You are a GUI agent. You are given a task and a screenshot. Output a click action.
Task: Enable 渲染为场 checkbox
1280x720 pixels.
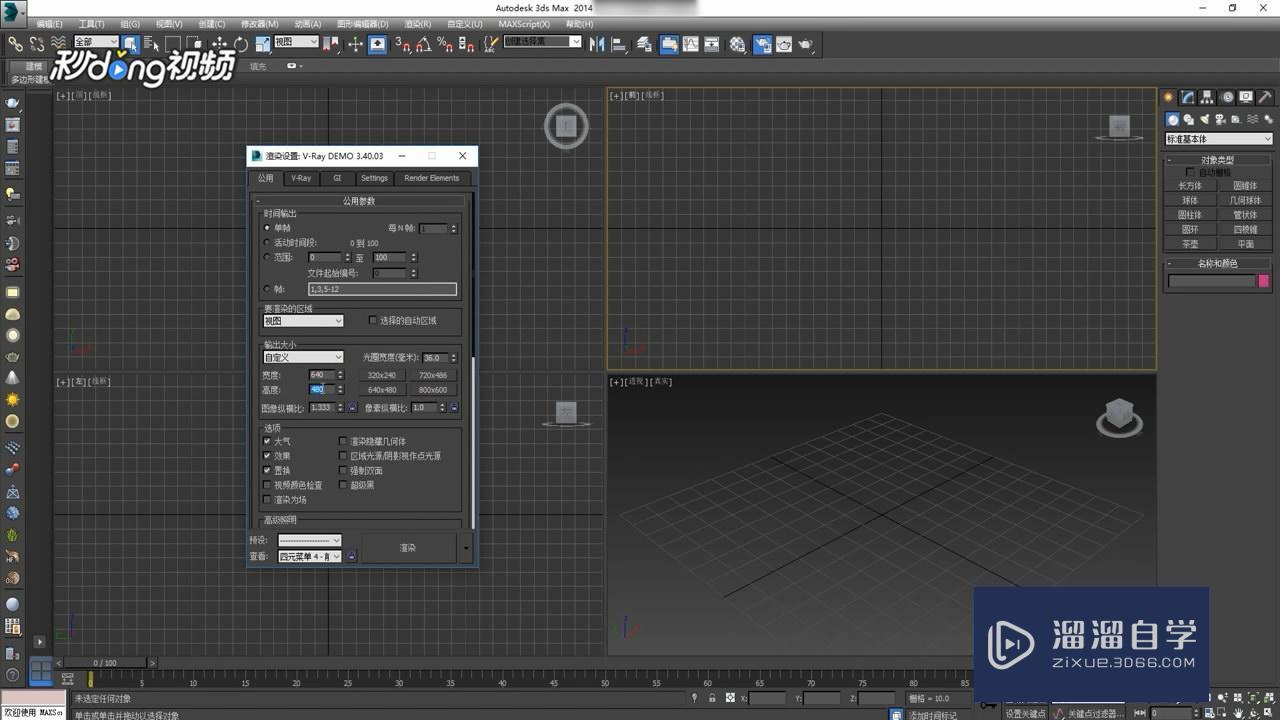pos(267,499)
